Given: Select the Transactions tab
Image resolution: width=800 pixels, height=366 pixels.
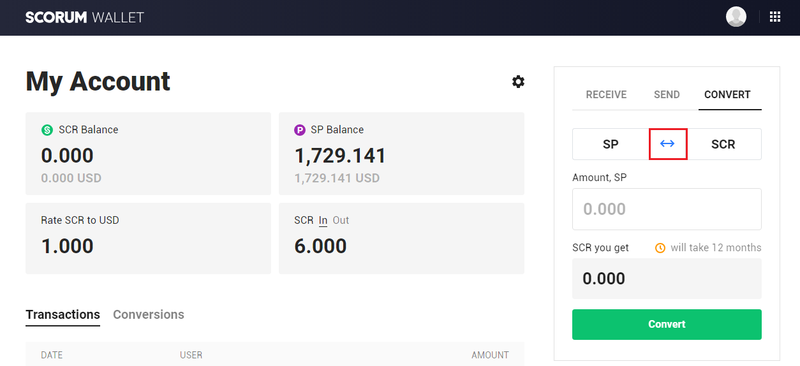Looking at the screenshot, I should pos(63,314).
